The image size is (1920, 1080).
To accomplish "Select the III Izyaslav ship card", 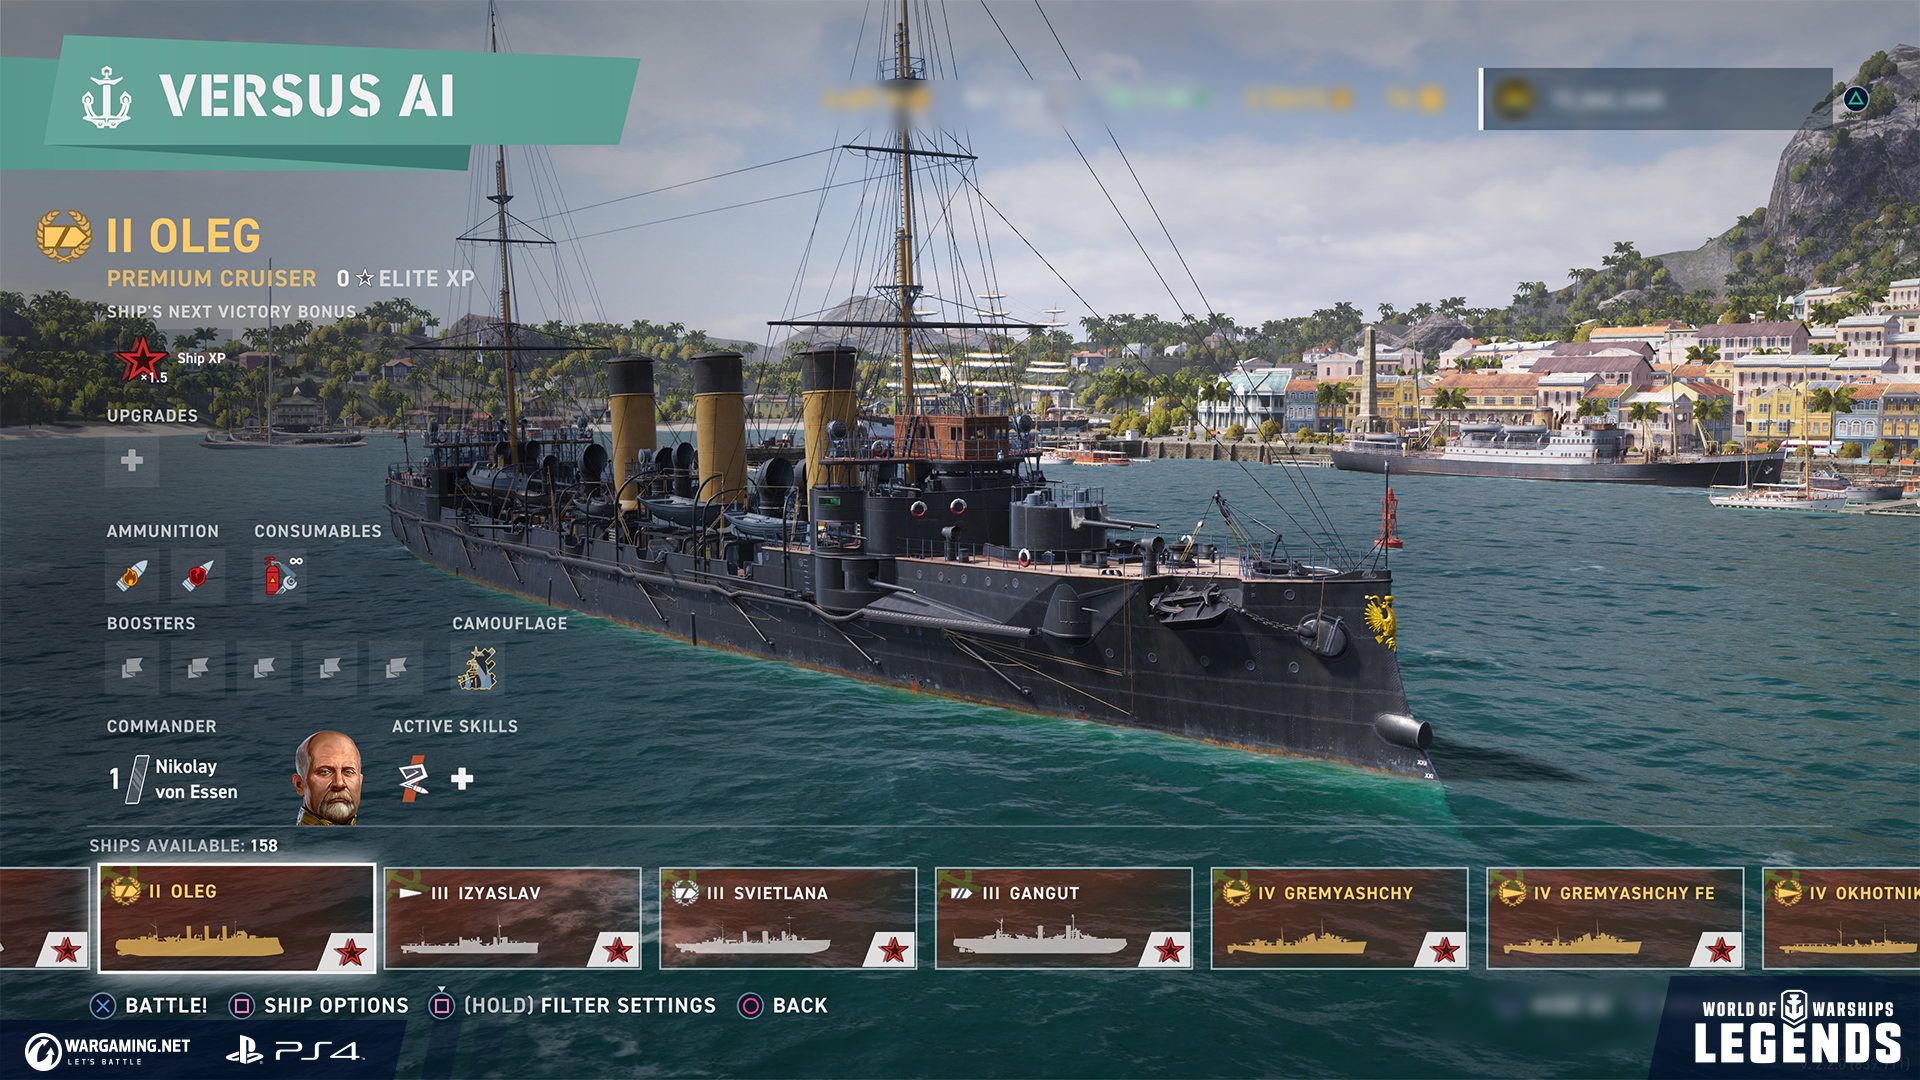I will coord(513,918).
